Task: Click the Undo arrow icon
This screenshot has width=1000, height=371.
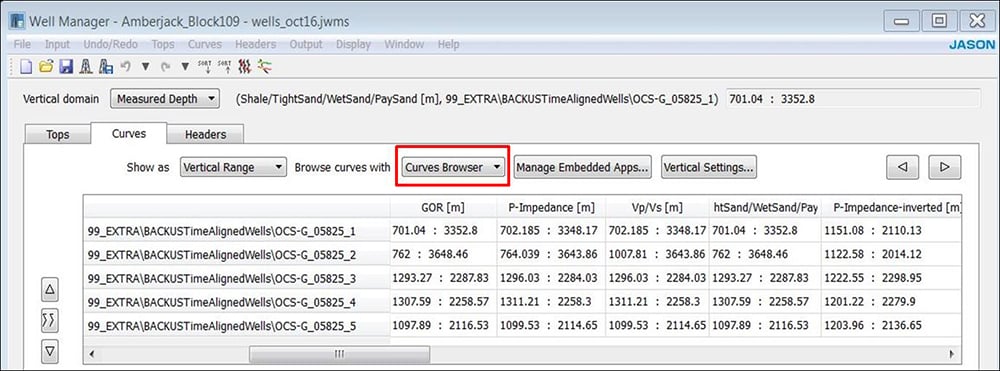Action: pos(126,66)
